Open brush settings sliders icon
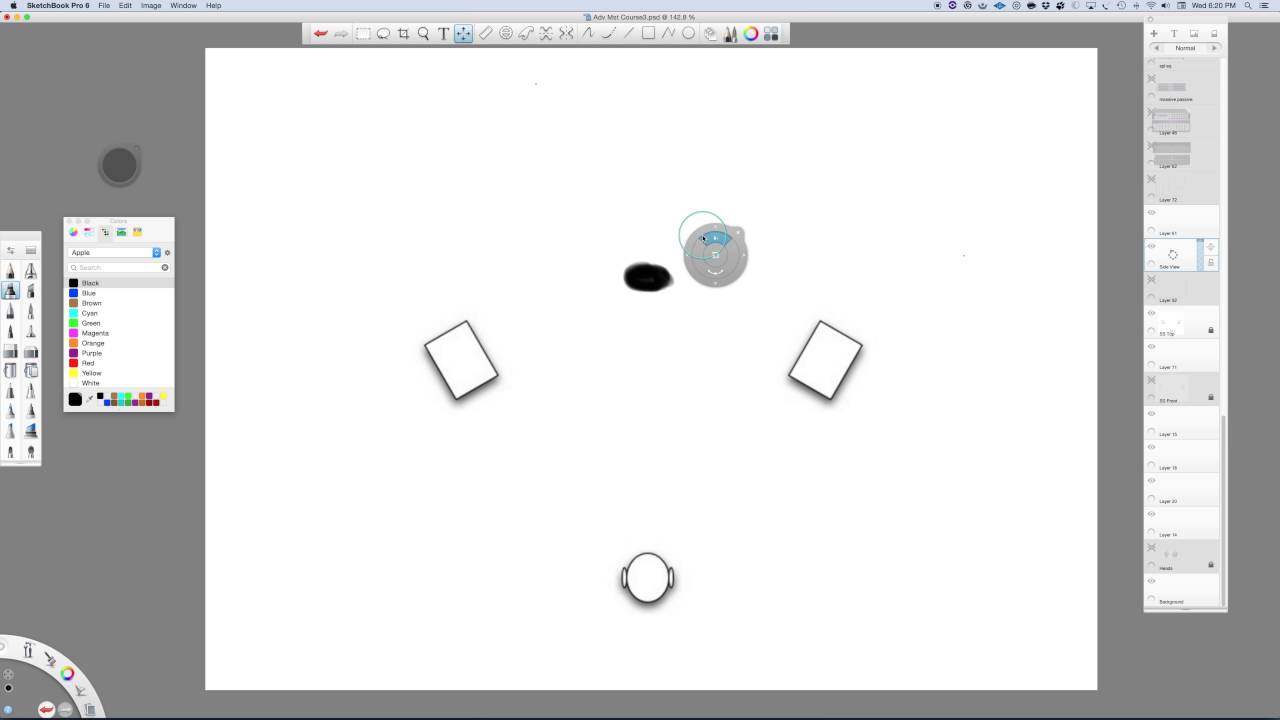Screen dimensions: 1280x720 pos(11,250)
